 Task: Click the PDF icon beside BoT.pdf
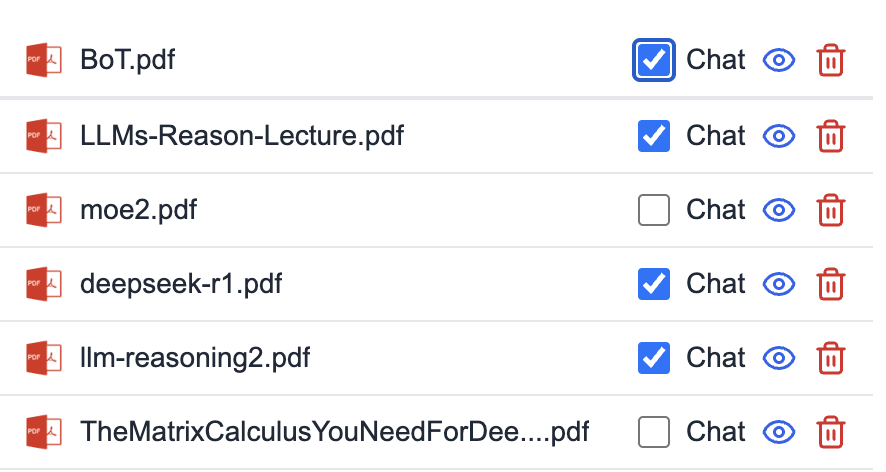[x=44, y=60]
